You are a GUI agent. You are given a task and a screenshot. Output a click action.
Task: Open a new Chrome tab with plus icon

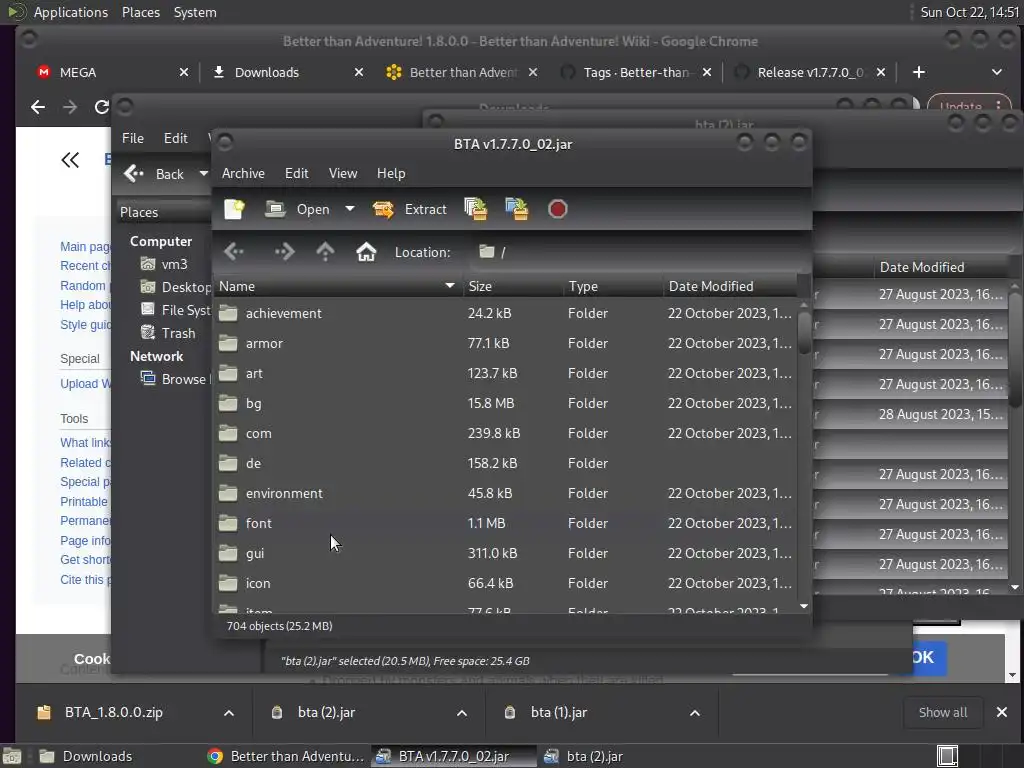coord(919,72)
